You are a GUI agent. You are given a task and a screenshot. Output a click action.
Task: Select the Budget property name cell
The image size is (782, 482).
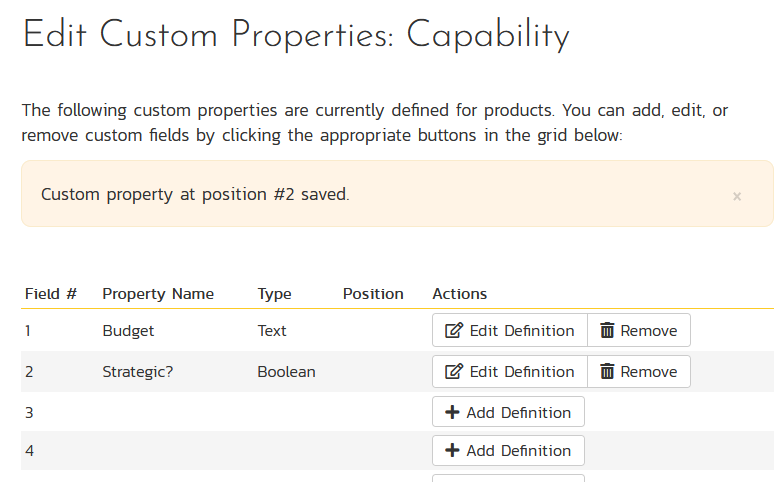(128, 331)
